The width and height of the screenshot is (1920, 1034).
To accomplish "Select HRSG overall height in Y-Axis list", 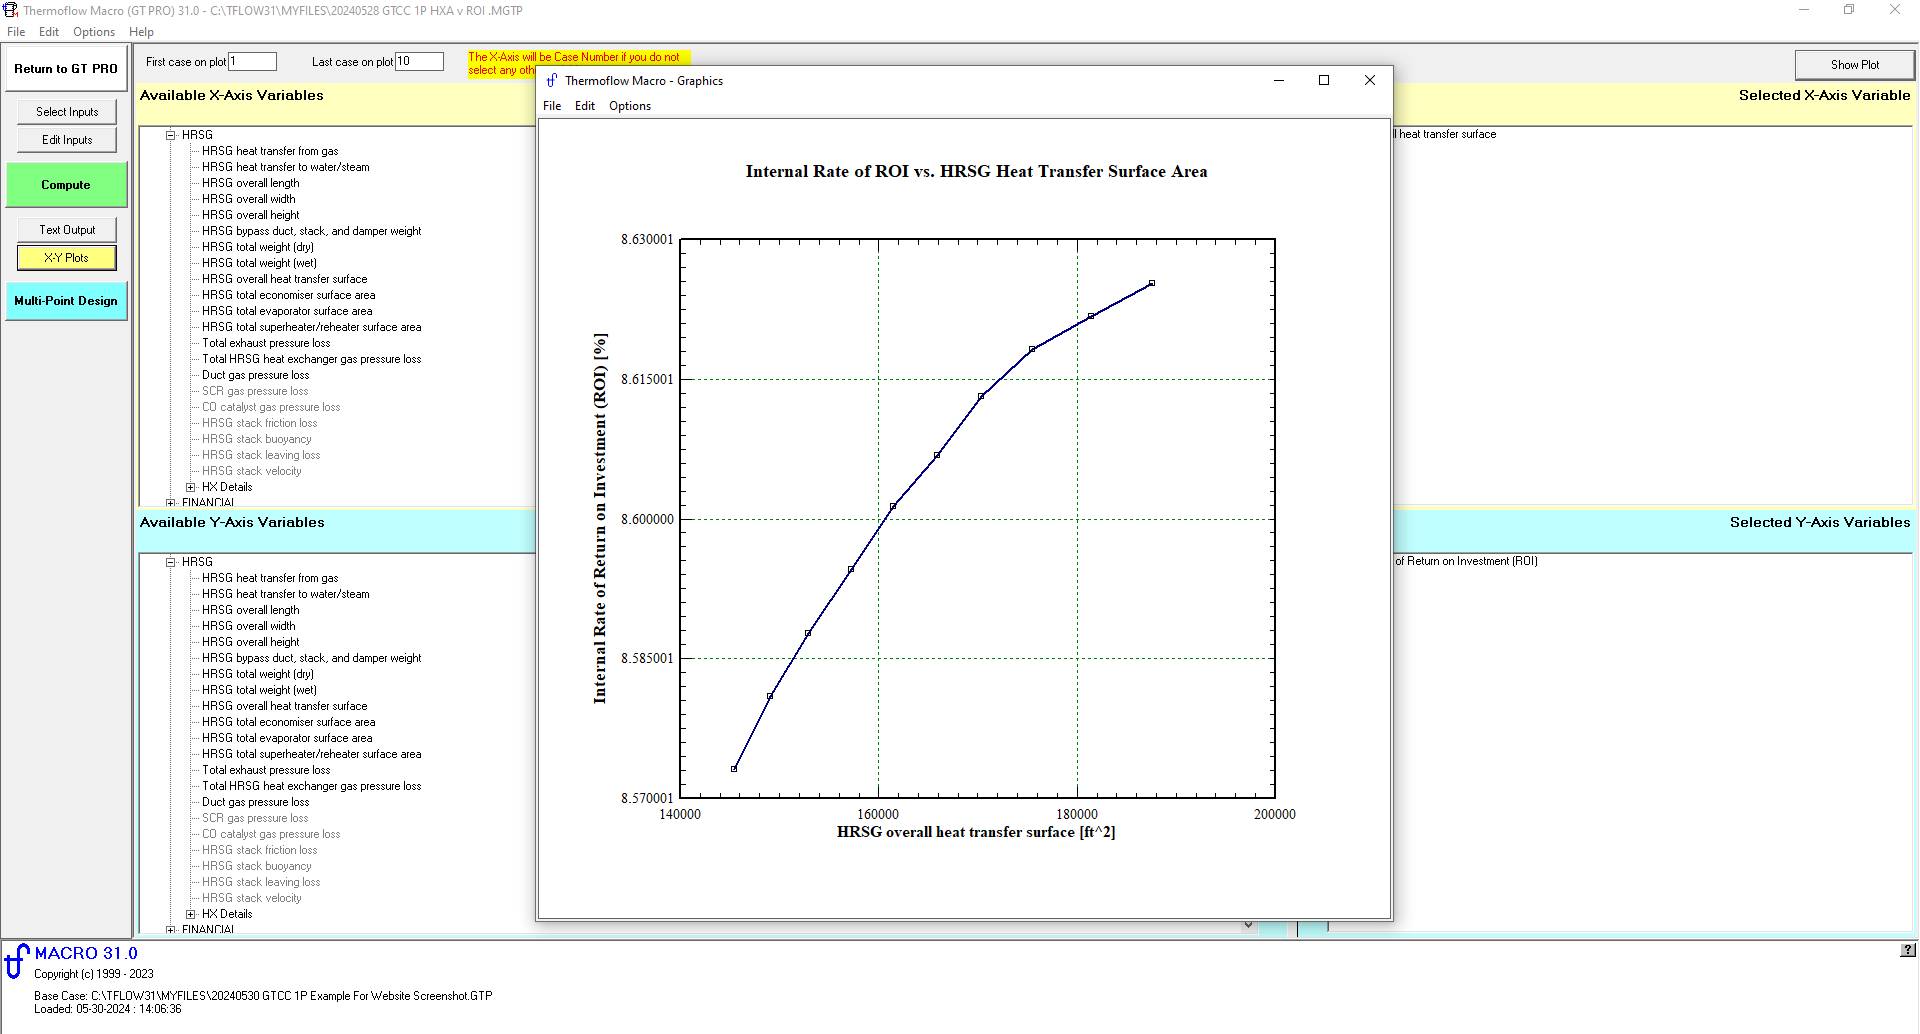I will (251, 642).
